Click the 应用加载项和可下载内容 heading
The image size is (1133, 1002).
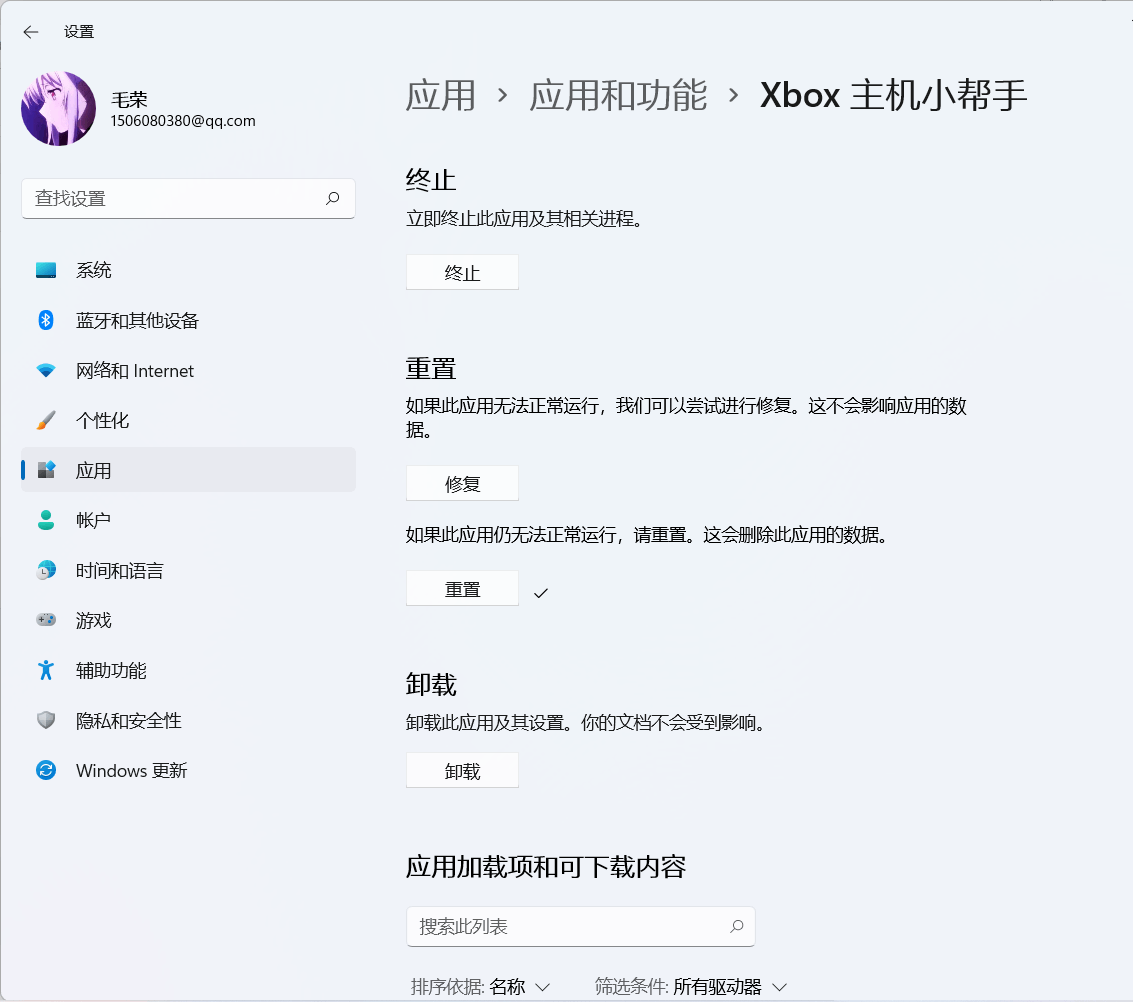[546, 866]
